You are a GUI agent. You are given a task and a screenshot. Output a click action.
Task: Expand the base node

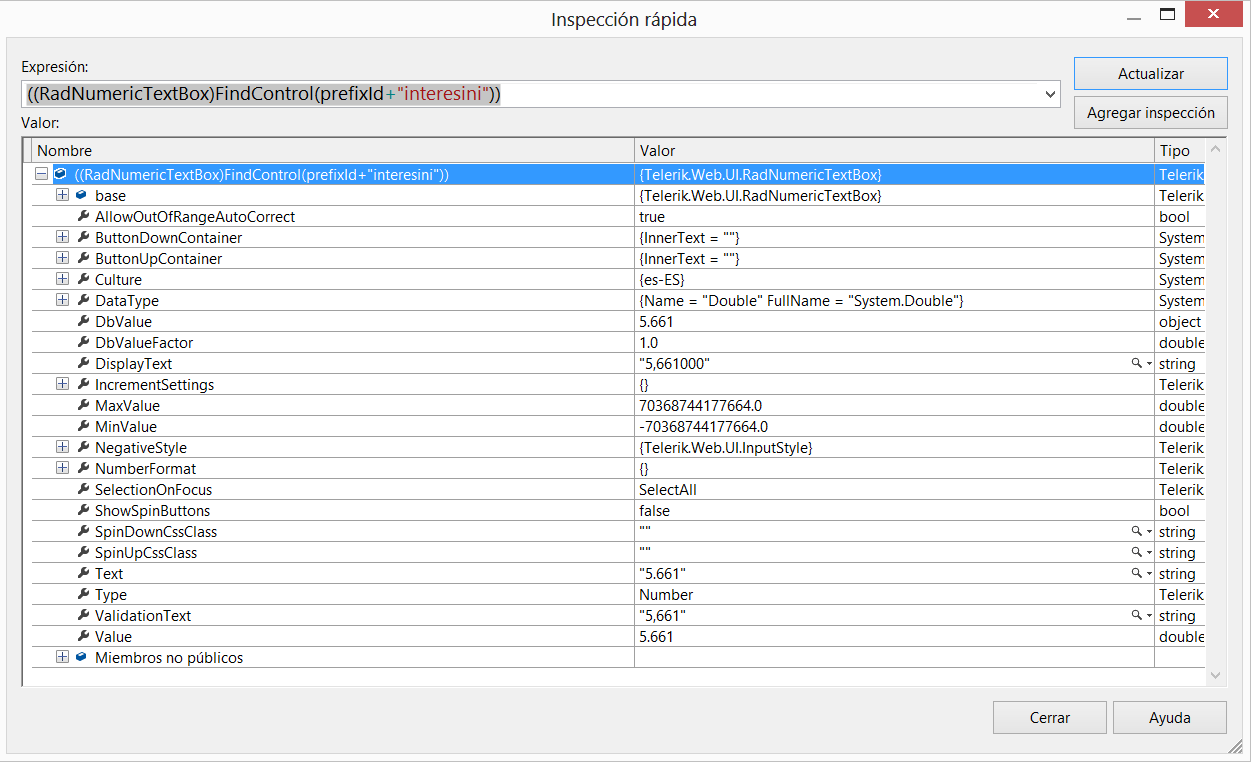[62, 196]
